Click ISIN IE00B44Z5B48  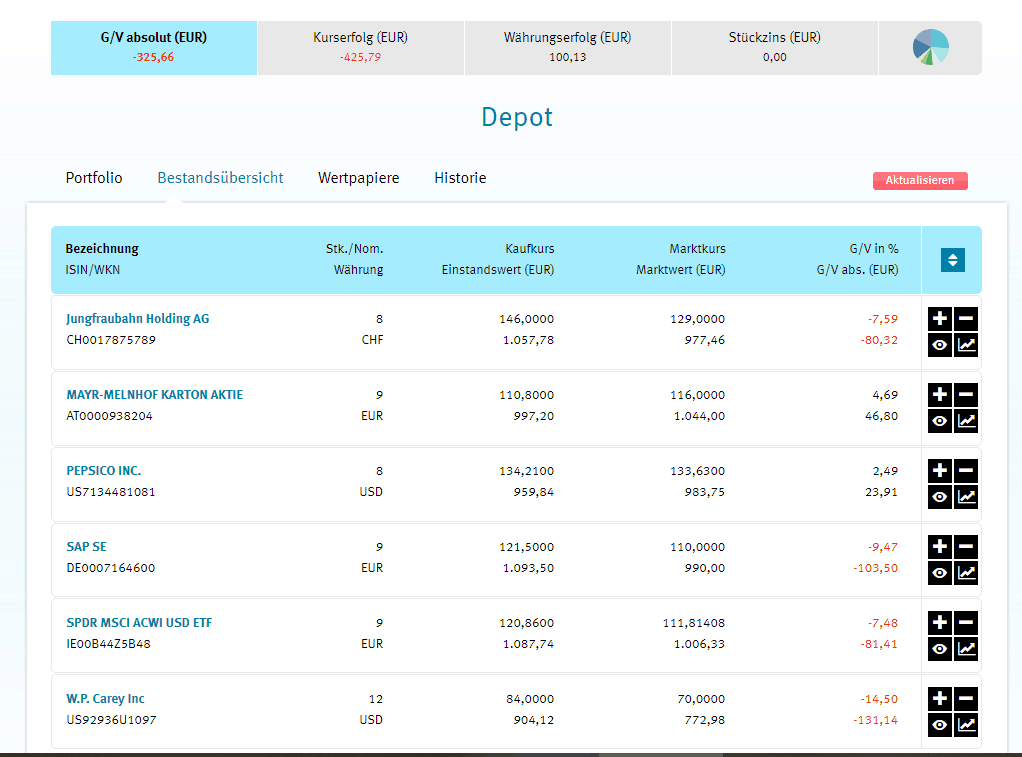108,644
